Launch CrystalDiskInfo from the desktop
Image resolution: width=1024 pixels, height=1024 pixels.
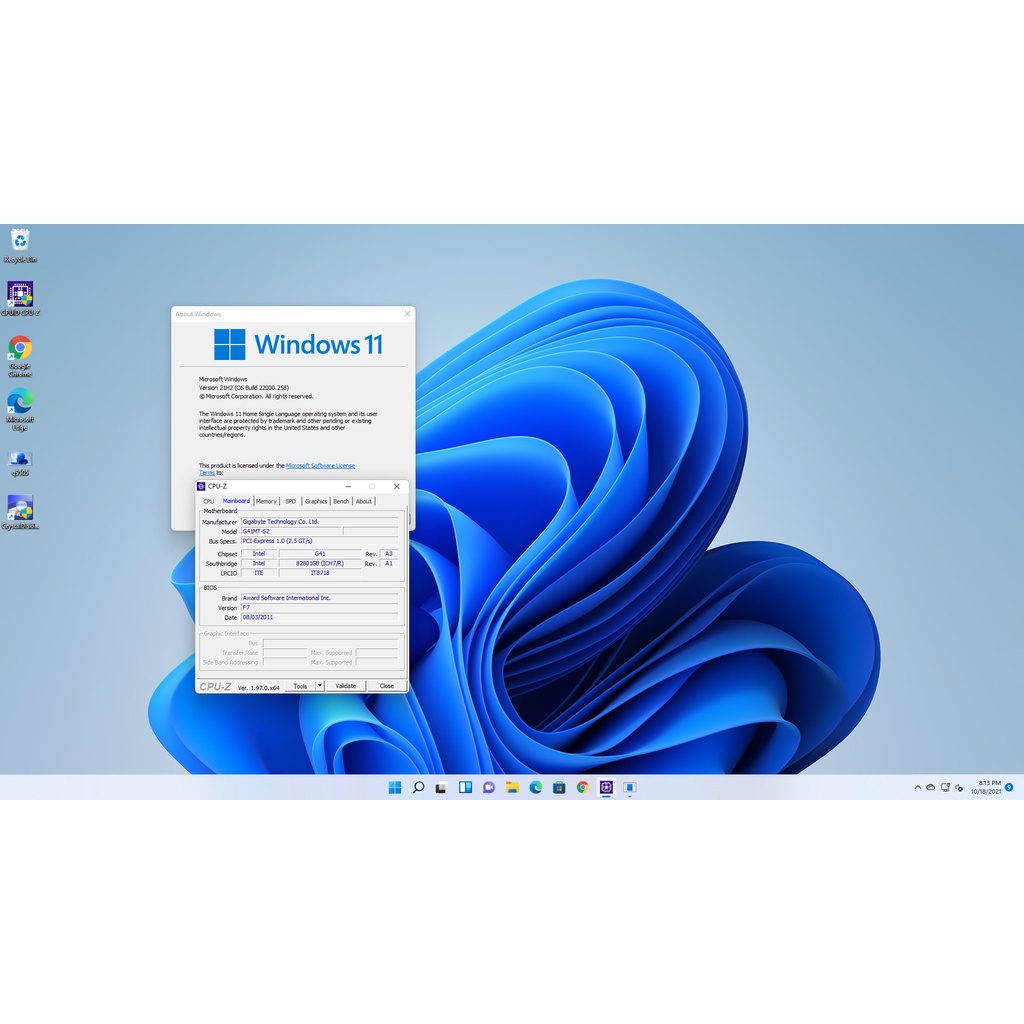(20, 508)
